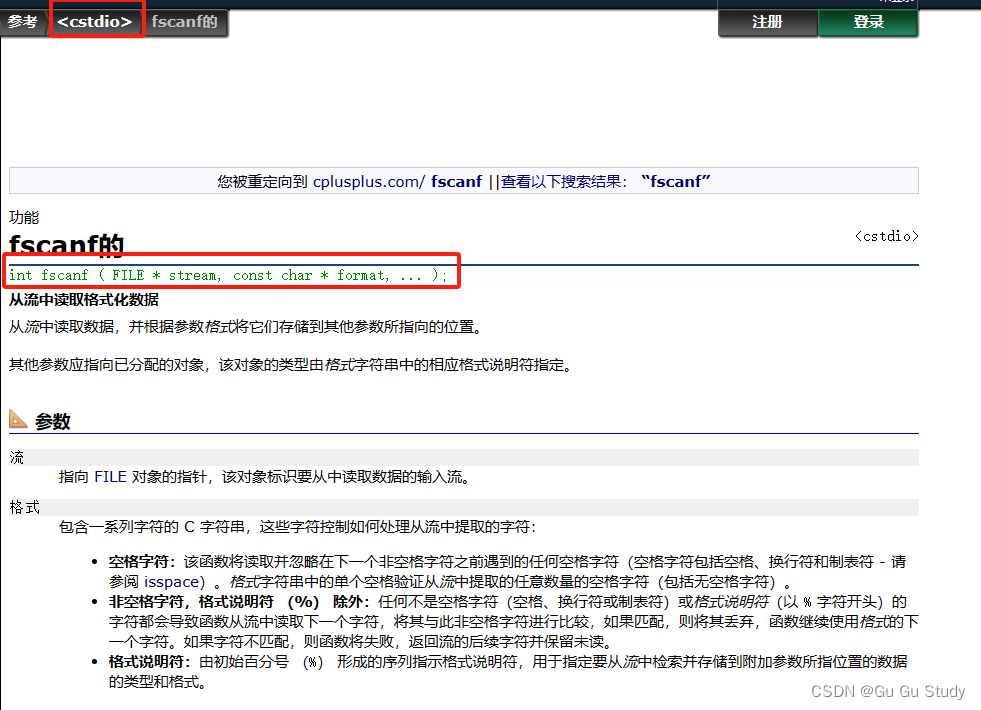Click the 参考 menu item

tap(22, 21)
